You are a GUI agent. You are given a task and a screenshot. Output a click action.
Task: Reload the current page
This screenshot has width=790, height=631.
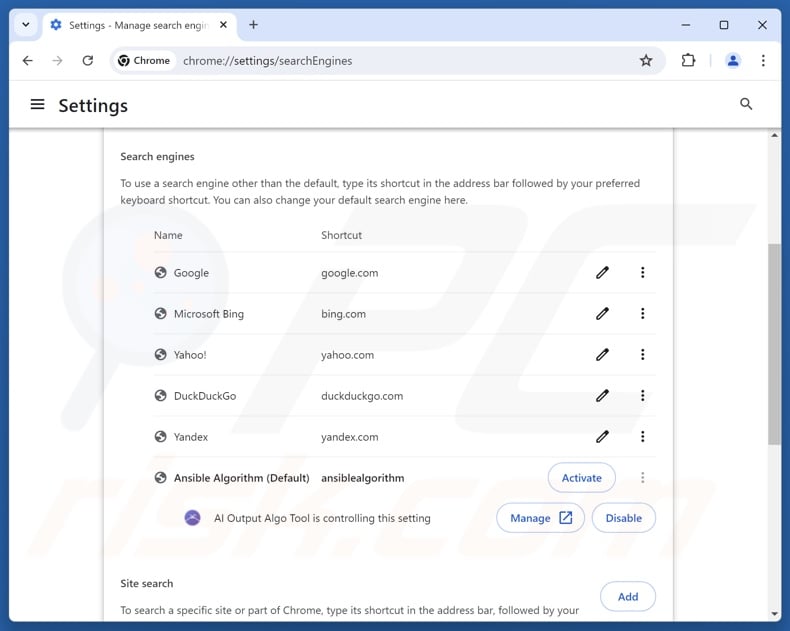pyautogui.click(x=88, y=61)
